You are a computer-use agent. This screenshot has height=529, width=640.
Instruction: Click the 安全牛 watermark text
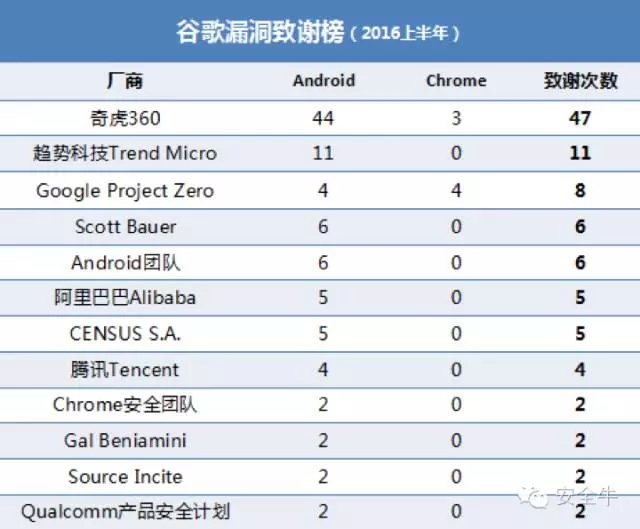(x=587, y=497)
